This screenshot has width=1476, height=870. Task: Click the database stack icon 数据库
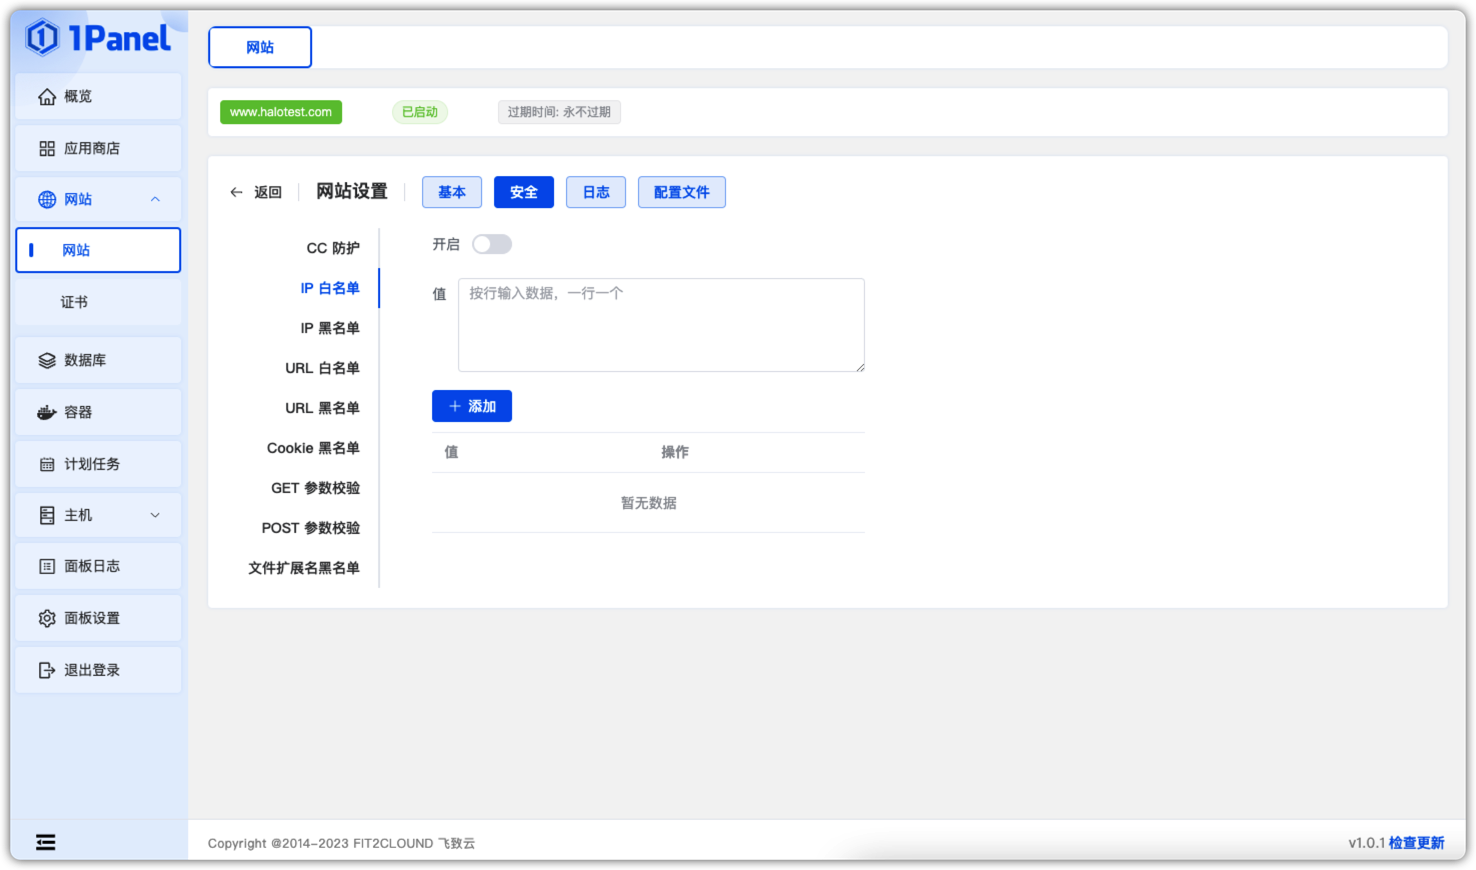click(47, 361)
